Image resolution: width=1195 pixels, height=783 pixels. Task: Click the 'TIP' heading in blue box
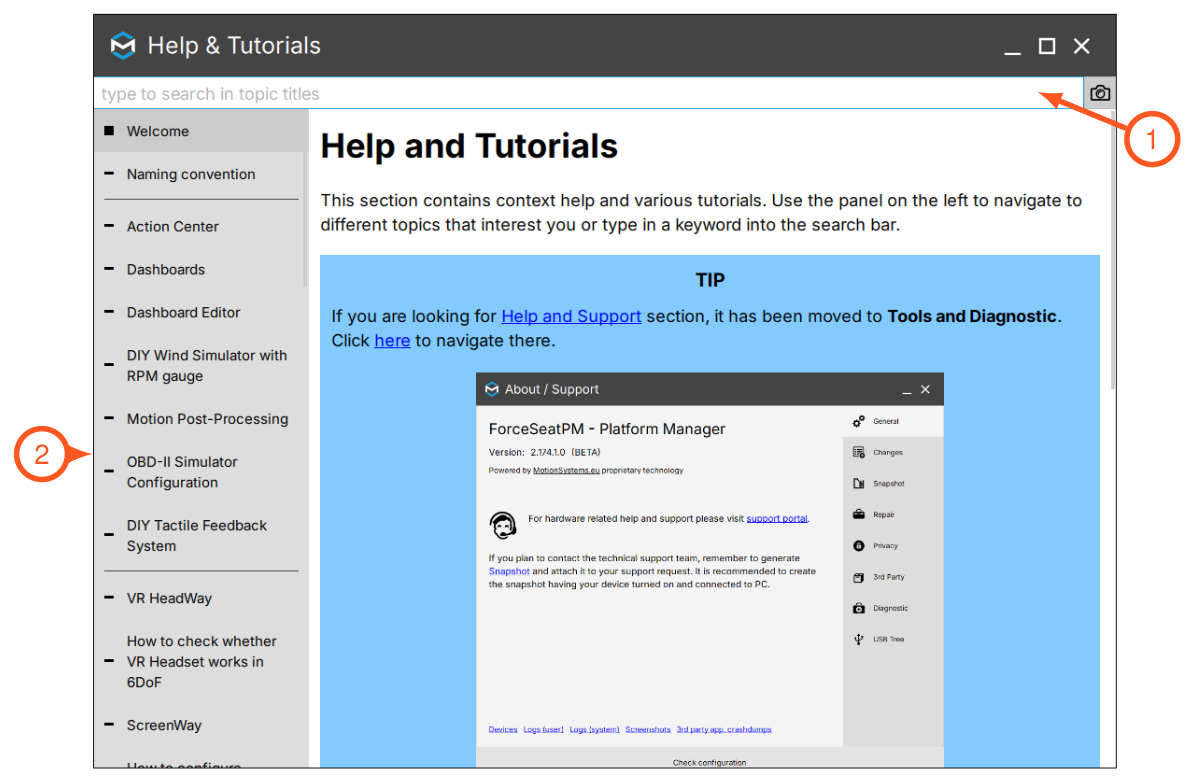(710, 280)
